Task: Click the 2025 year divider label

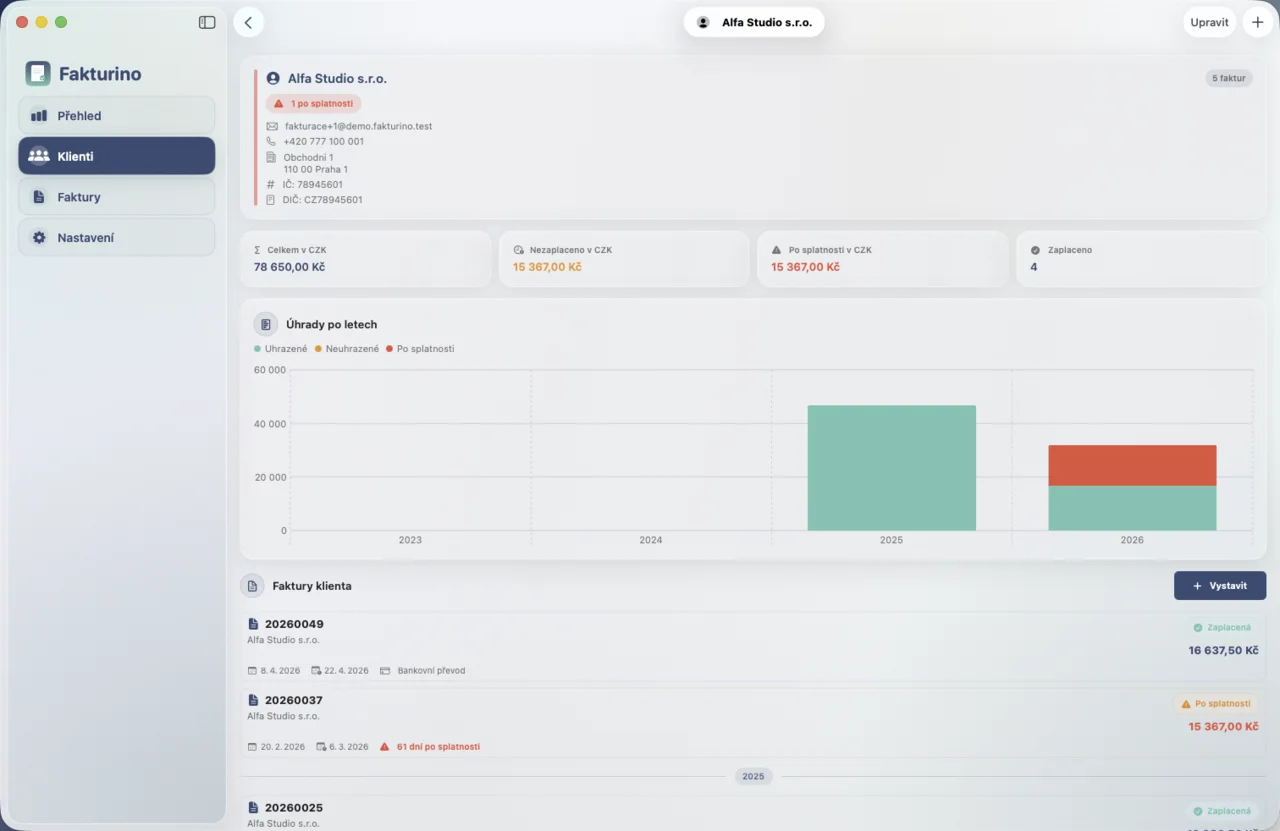Action: [x=753, y=776]
